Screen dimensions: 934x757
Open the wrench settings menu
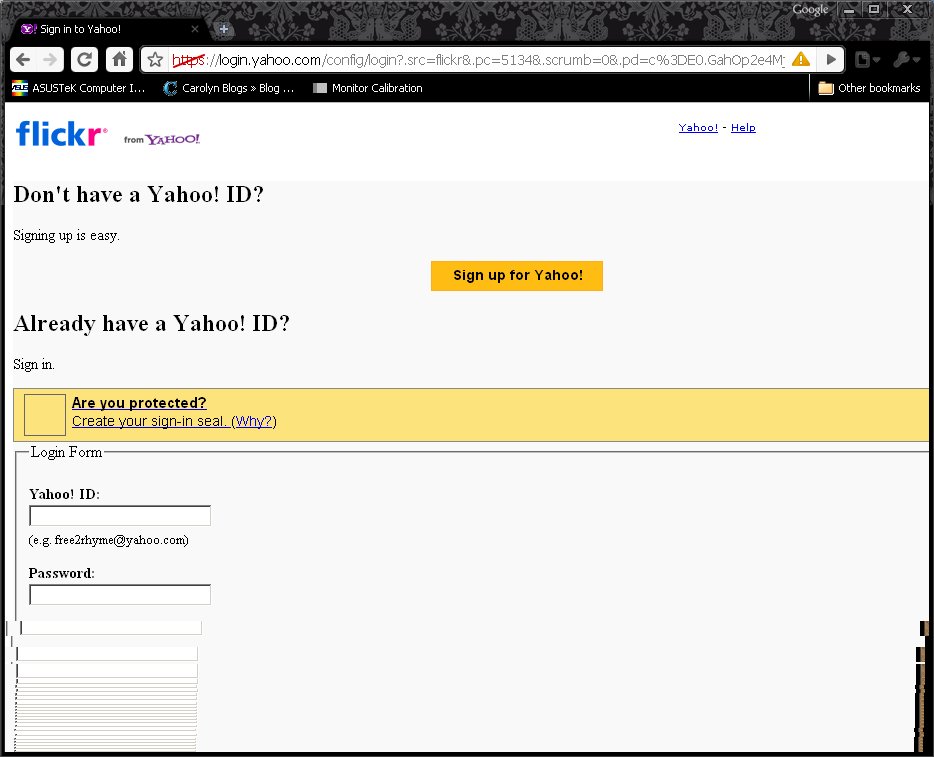pos(907,60)
